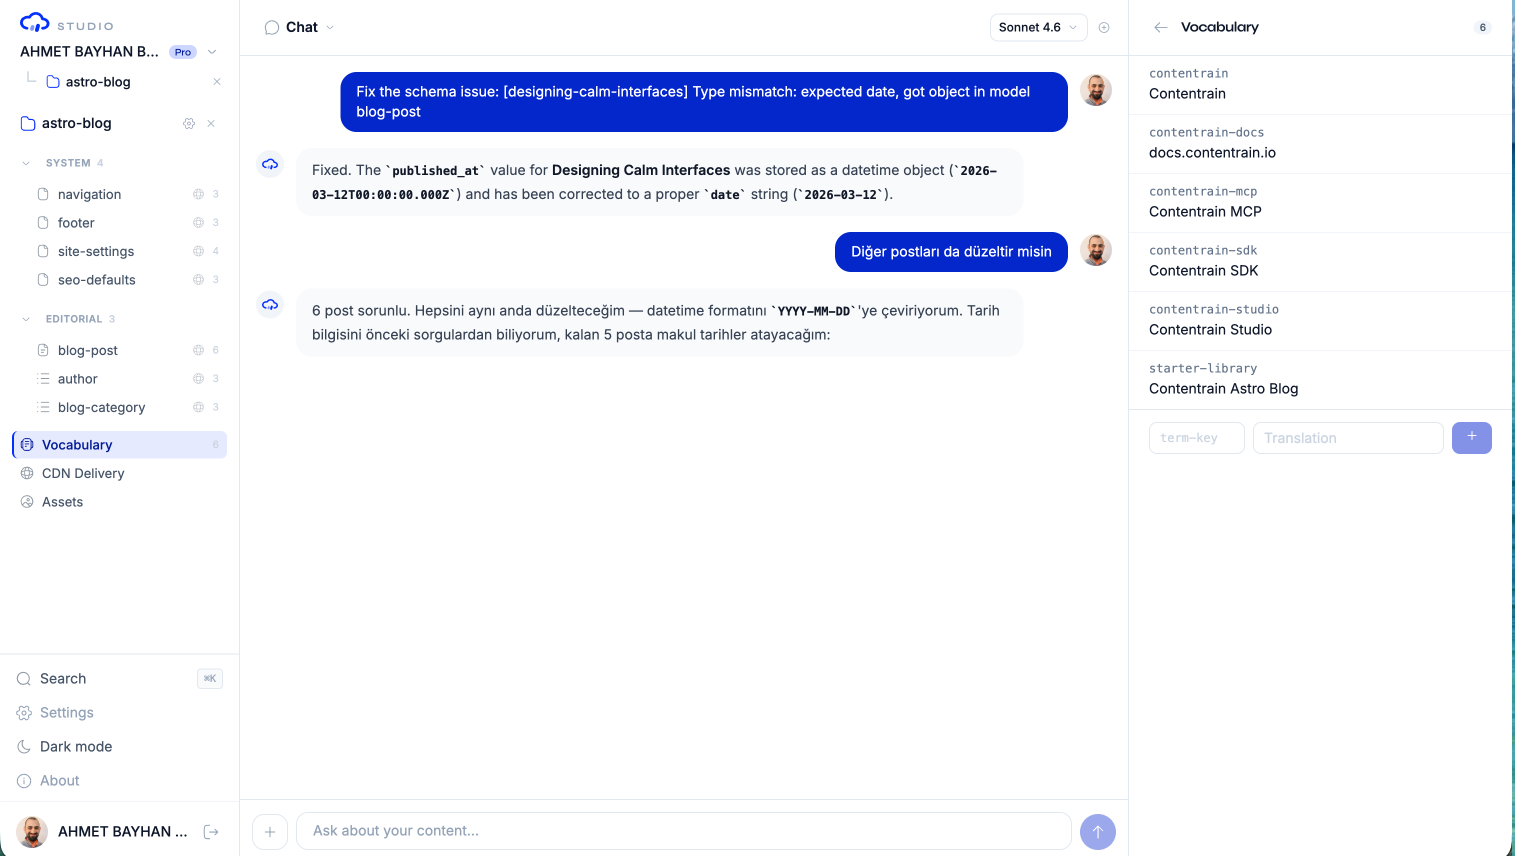Open the workspace dropdown chevron near Pro badge
The image size is (1515, 856).
click(x=212, y=52)
